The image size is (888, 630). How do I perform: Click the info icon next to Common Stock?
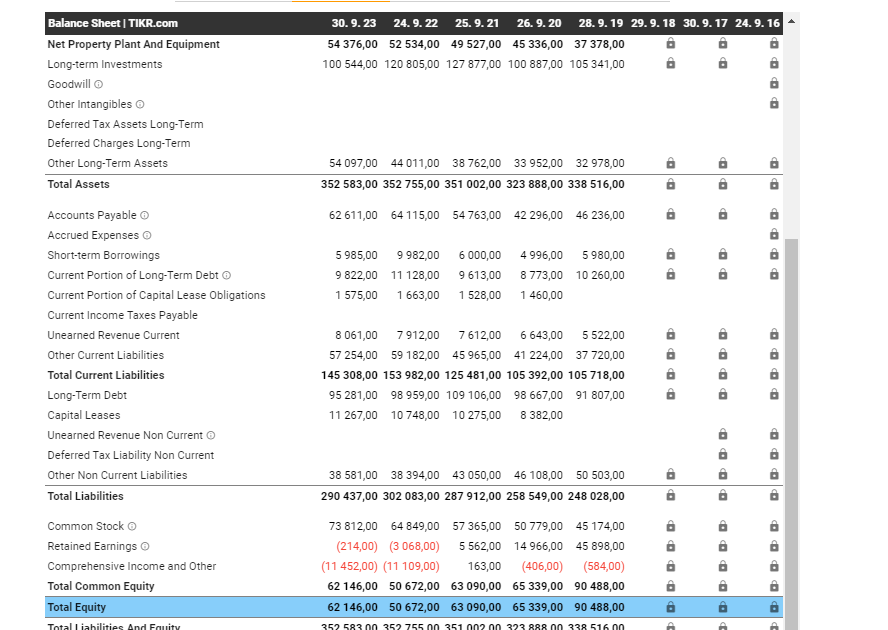click(134, 526)
